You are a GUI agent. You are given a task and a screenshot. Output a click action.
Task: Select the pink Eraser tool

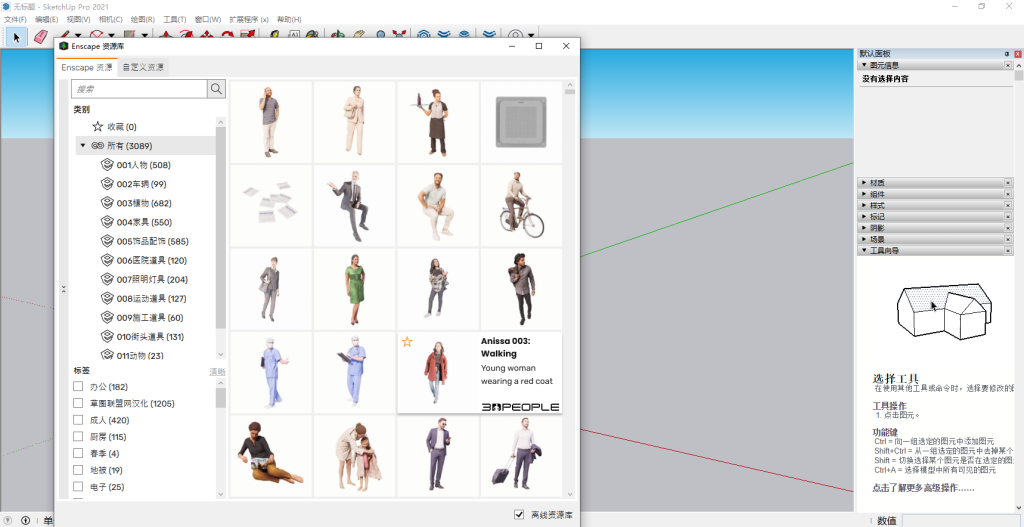pyautogui.click(x=40, y=37)
